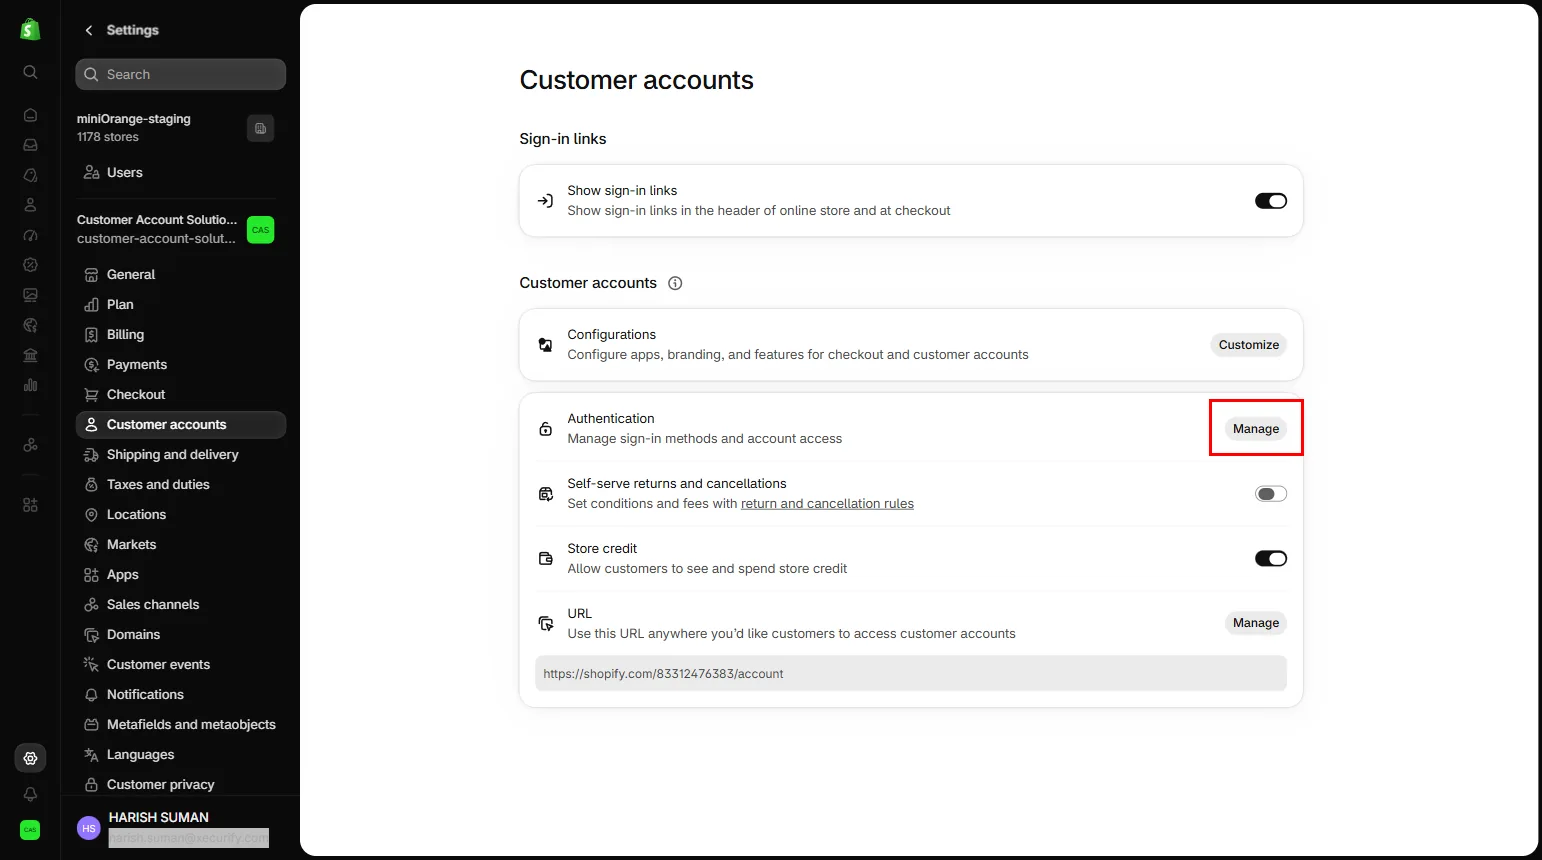Open Checkout settings

click(x=181, y=394)
